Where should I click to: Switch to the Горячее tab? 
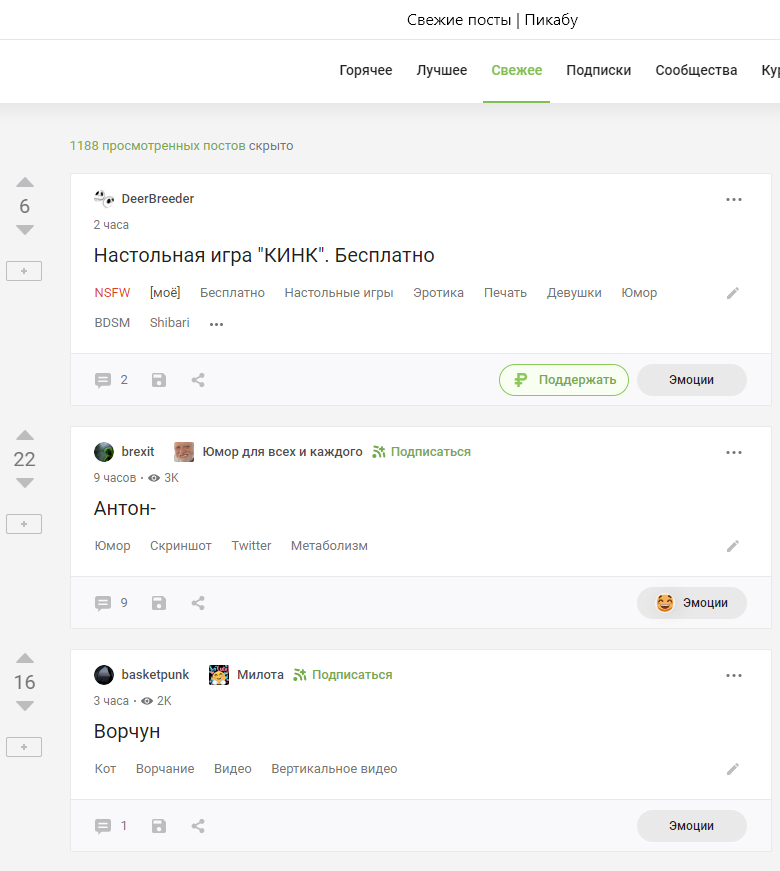coord(365,70)
